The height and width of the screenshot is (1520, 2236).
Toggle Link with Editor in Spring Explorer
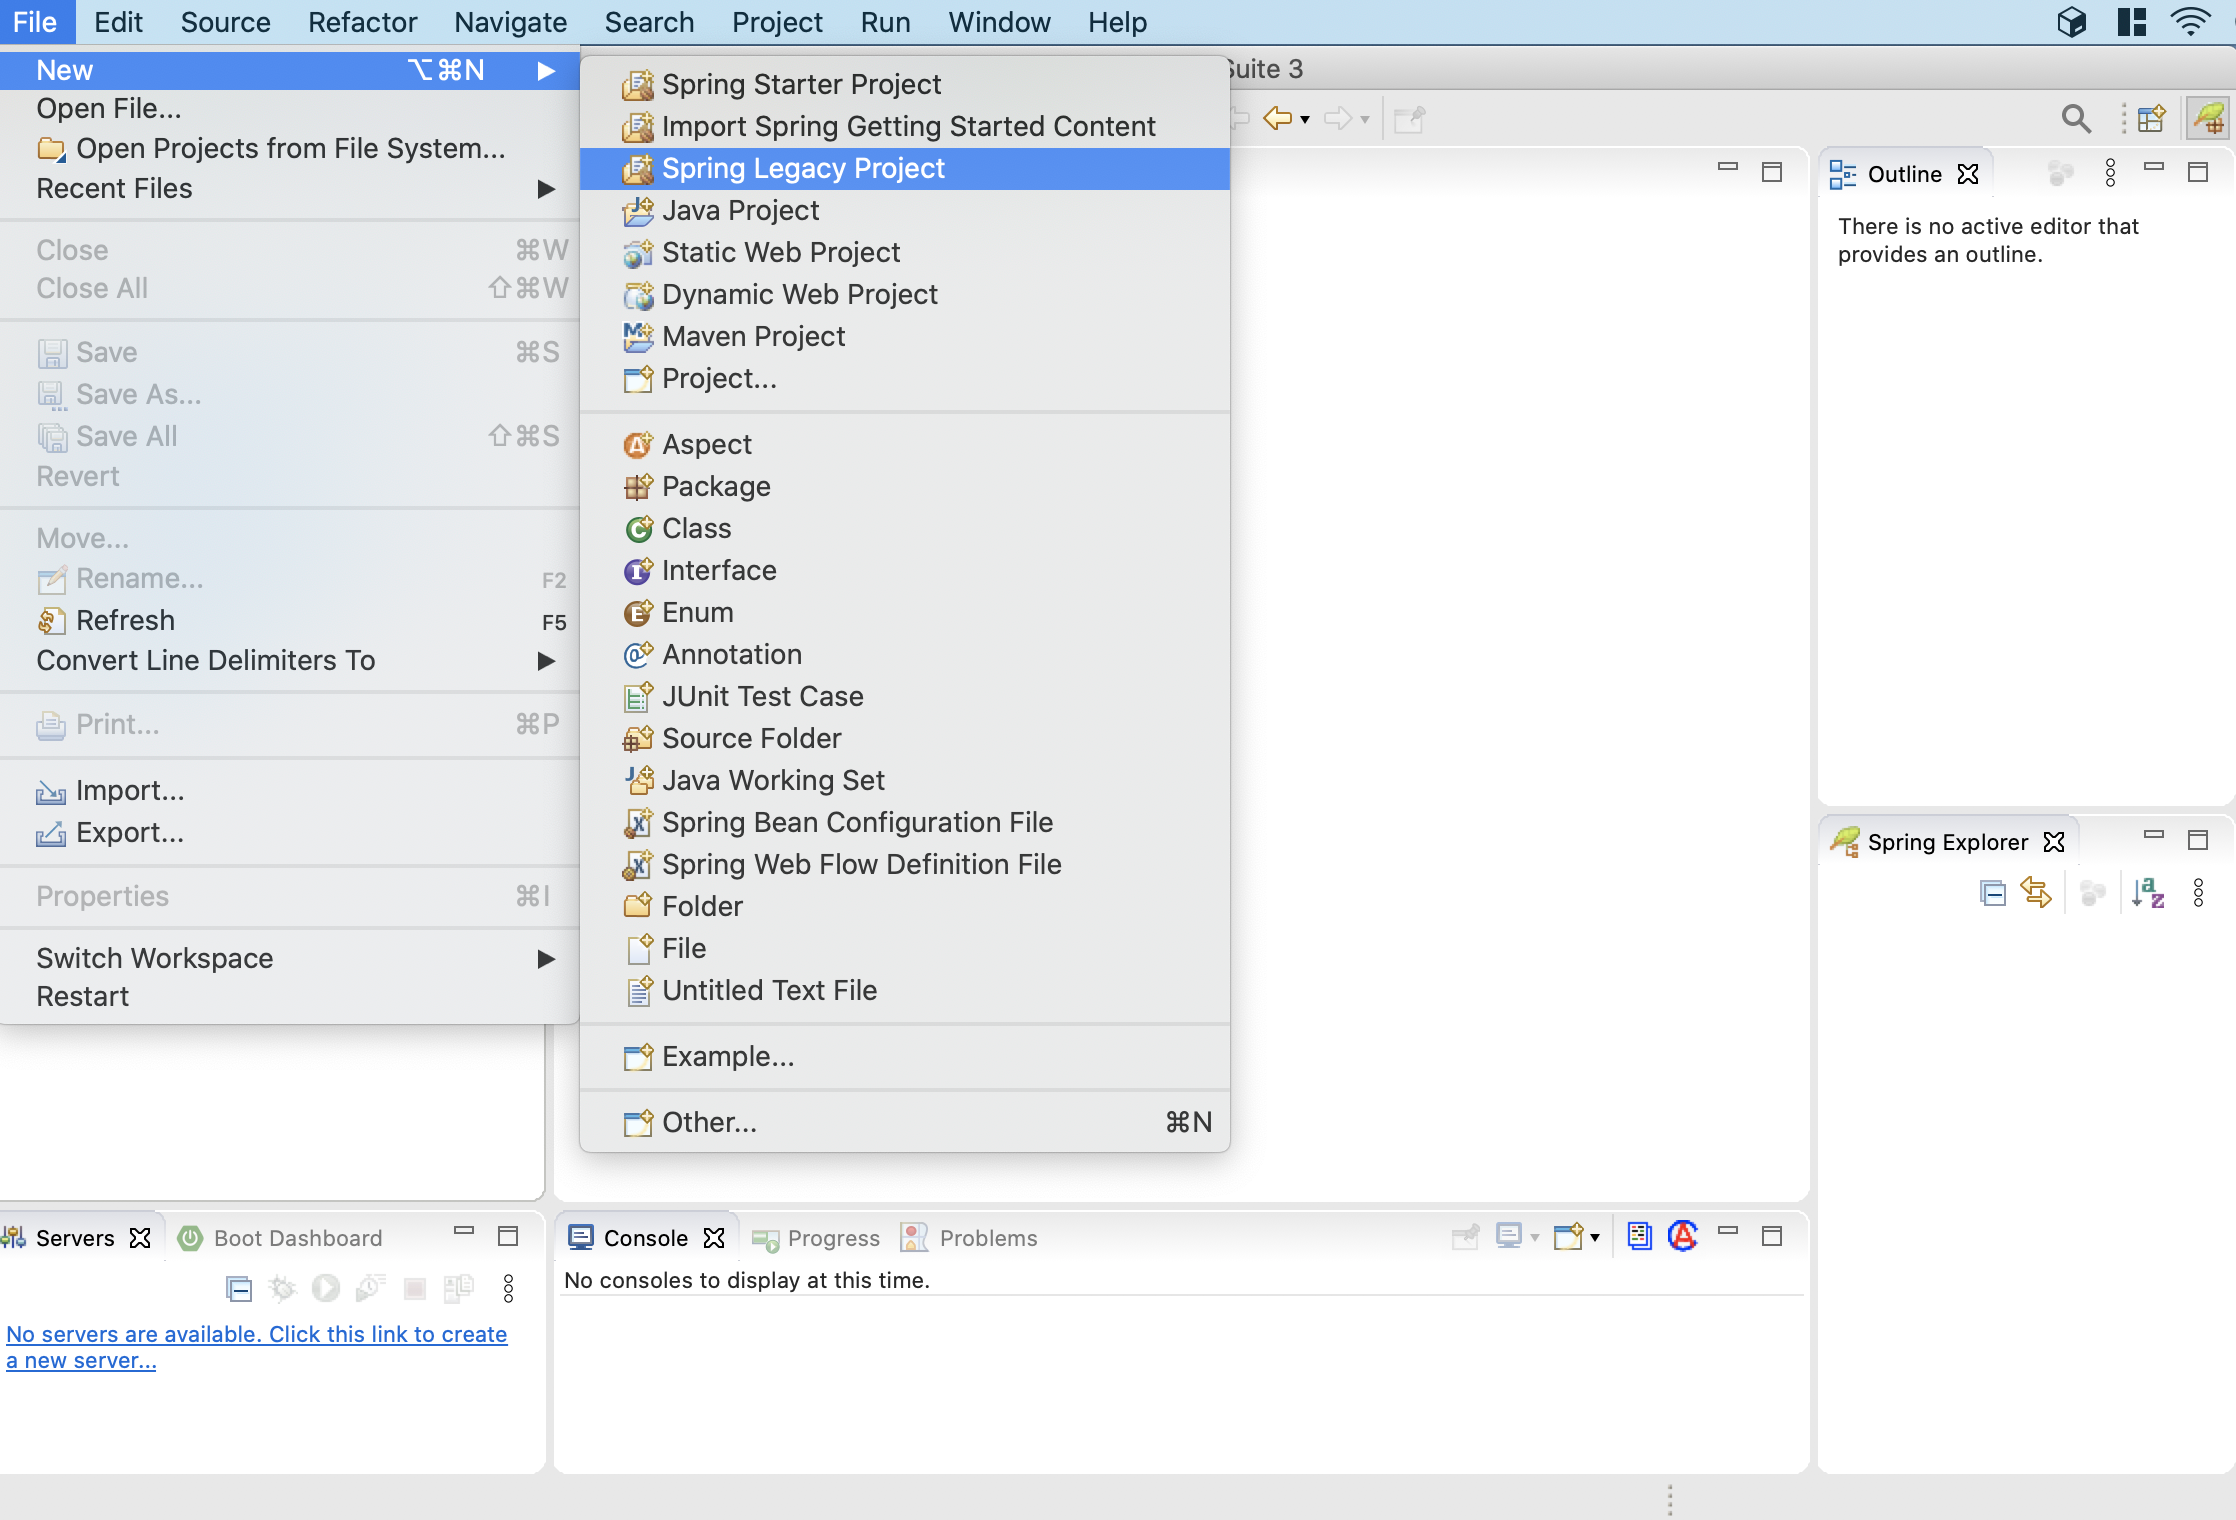pos(2035,893)
